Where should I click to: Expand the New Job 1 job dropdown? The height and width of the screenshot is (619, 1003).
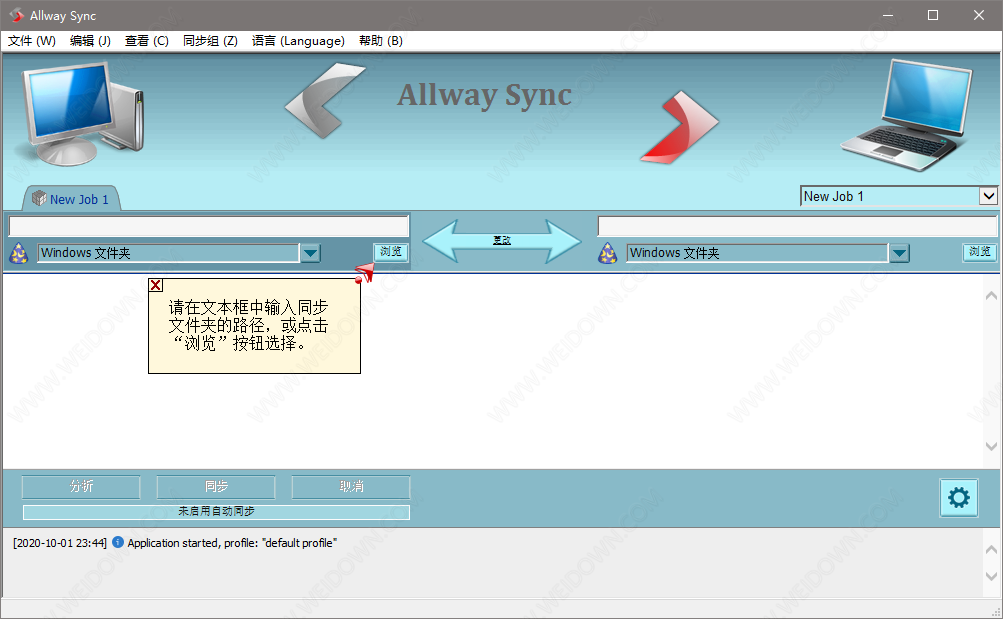coord(988,196)
